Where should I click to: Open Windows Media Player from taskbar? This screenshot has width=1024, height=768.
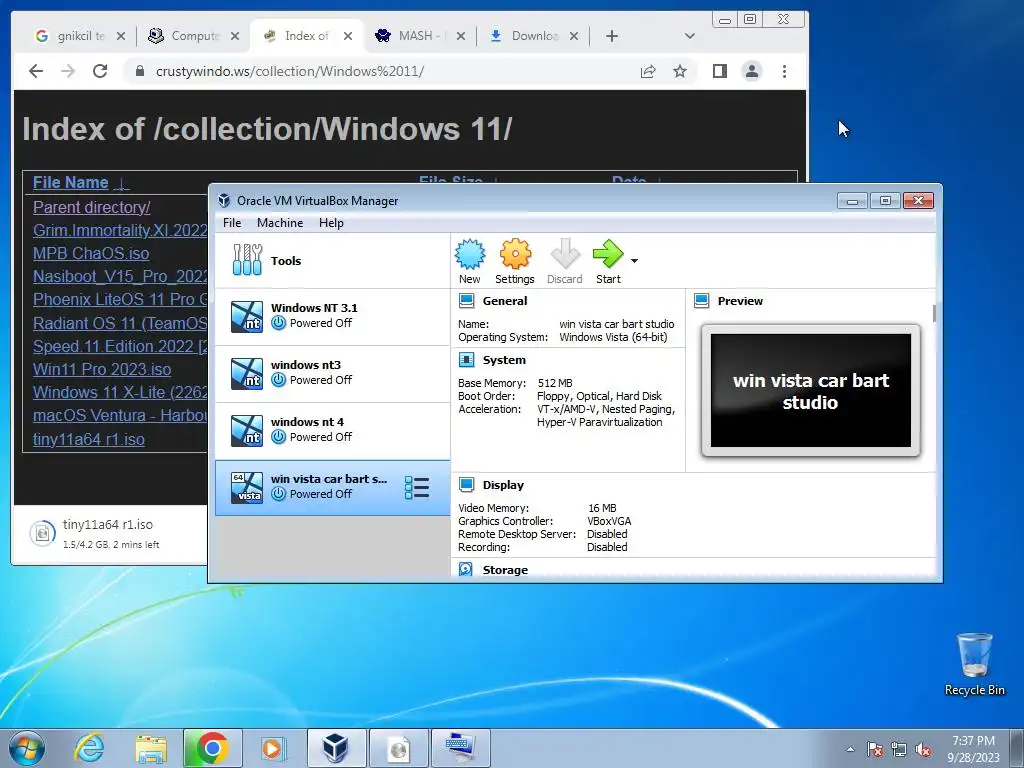coord(272,748)
